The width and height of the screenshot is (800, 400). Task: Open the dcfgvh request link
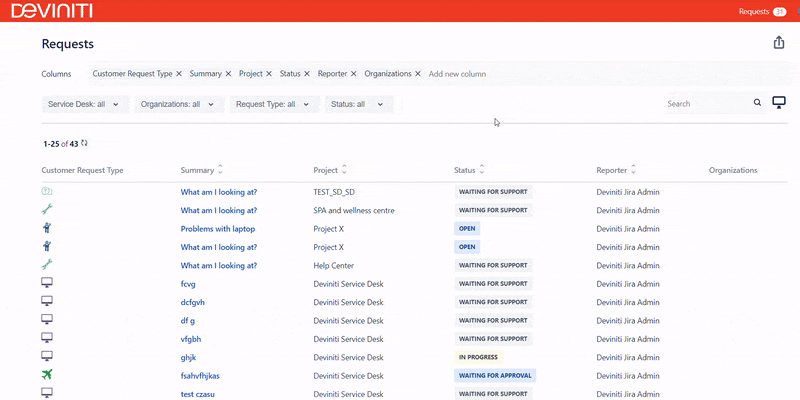click(x=192, y=302)
